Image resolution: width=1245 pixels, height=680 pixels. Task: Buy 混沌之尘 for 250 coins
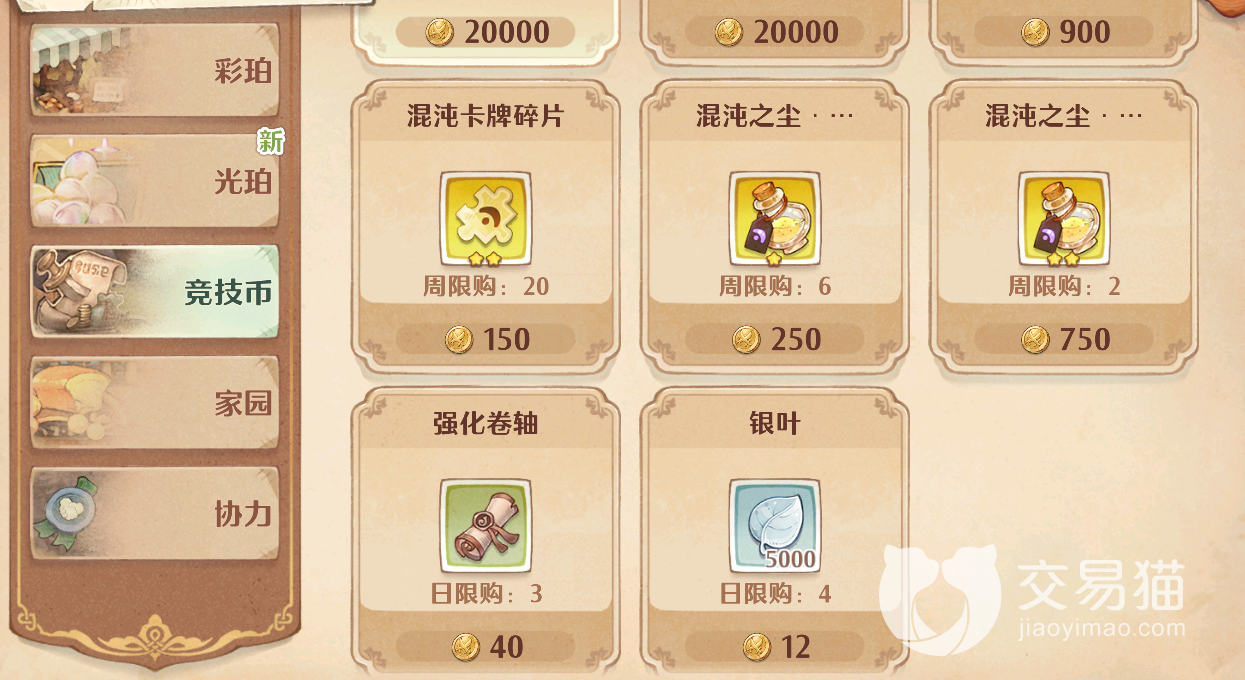tap(775, 339)
